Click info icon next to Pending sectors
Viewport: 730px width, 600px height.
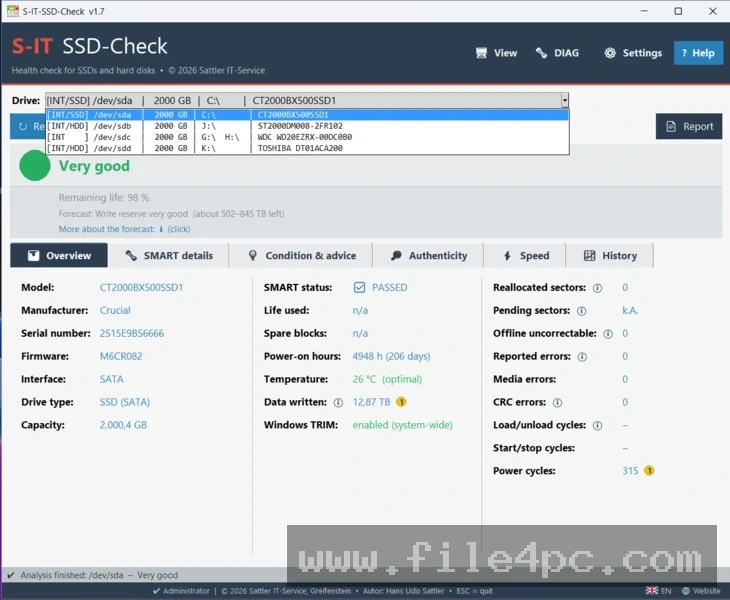point(581,311)
